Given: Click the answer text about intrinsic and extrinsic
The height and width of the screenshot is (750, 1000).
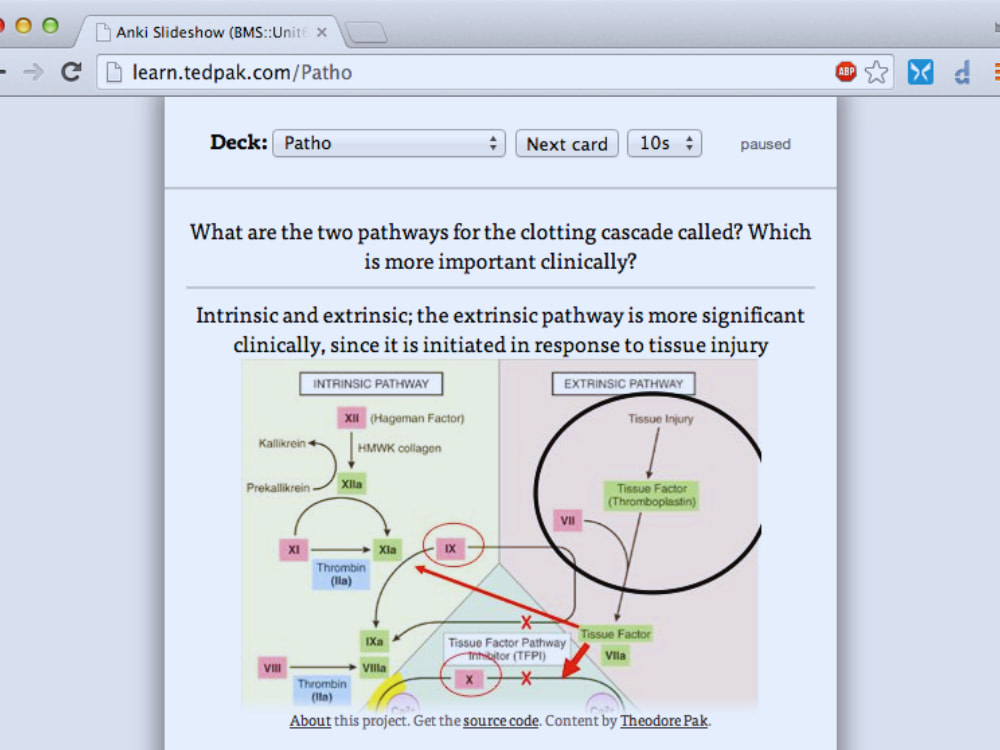Looking at the screenshot, I should click(x=501, y=330).
